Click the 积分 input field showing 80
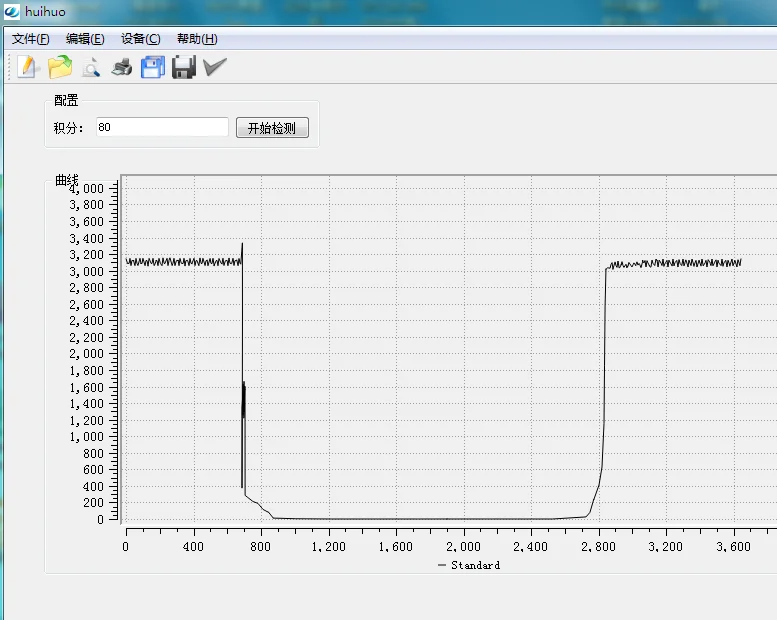Image resolution: width=777 pixels, height=620 pixels. tap(162, 127)
